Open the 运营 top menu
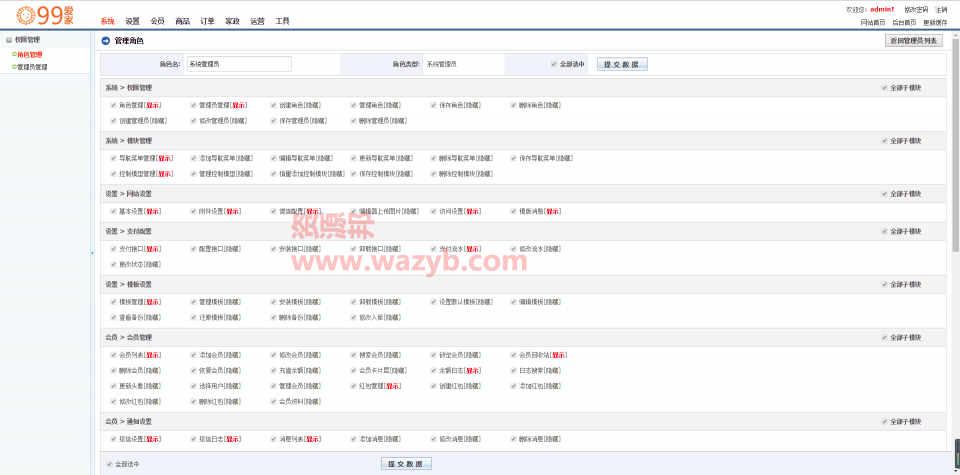Viewport: 960px width, 475px height. (257, 21)
